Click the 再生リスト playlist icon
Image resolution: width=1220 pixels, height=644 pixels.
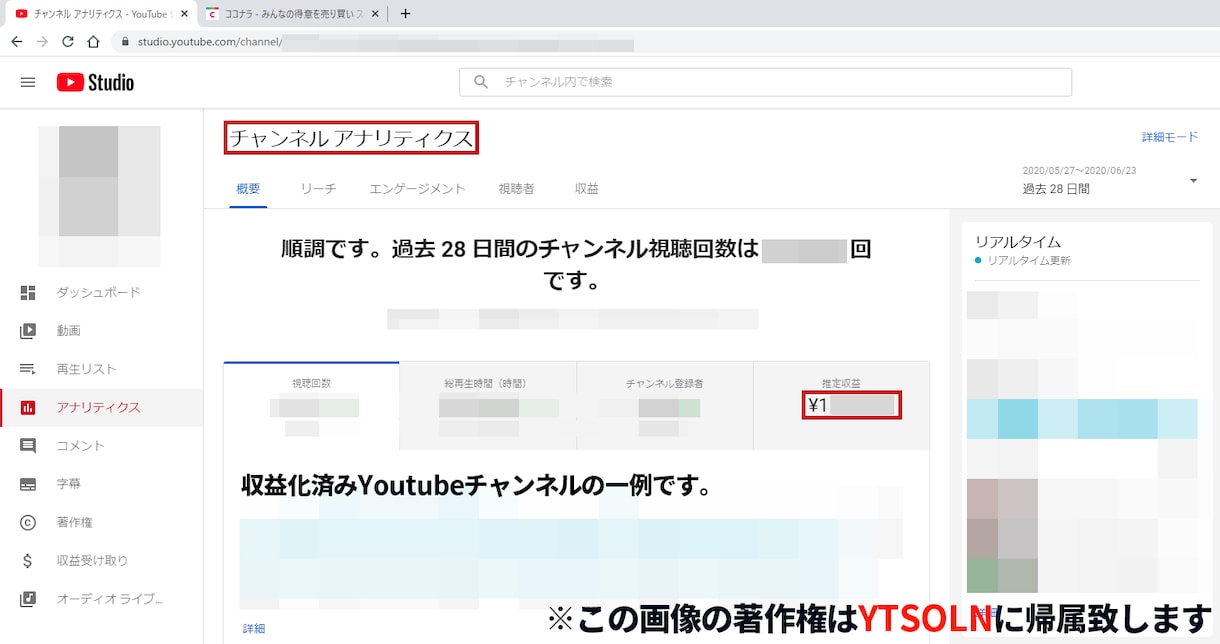point(28,369)
